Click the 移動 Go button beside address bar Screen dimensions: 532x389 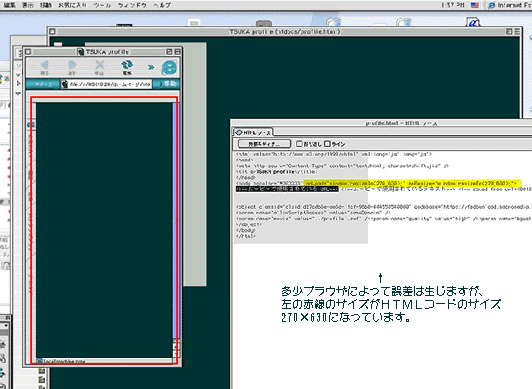pyautogui.click(x=166, y=84)
